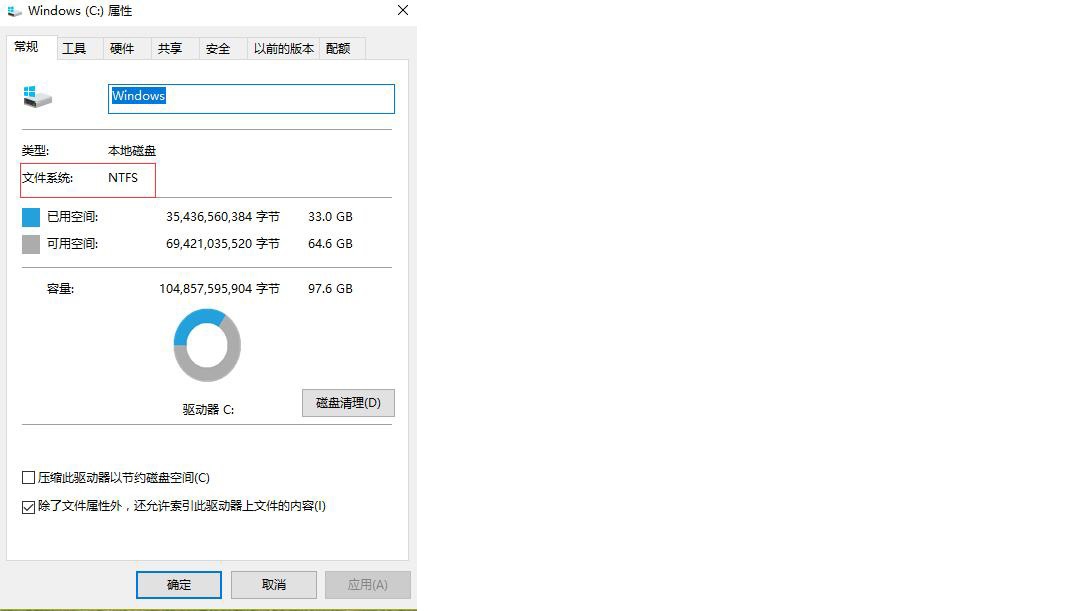Launch 磁盘清理(D)
This screenshot has width=1083, height=611.
pos(348,403)
